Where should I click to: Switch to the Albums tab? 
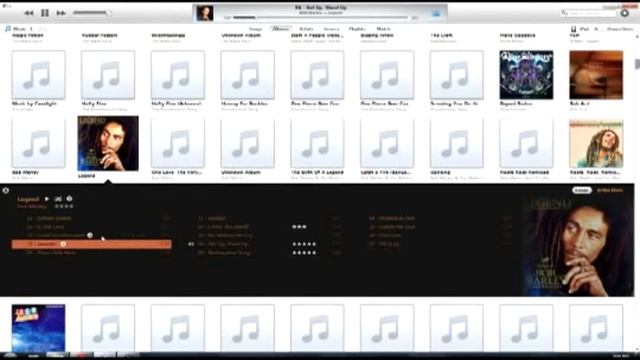(281, 29)
